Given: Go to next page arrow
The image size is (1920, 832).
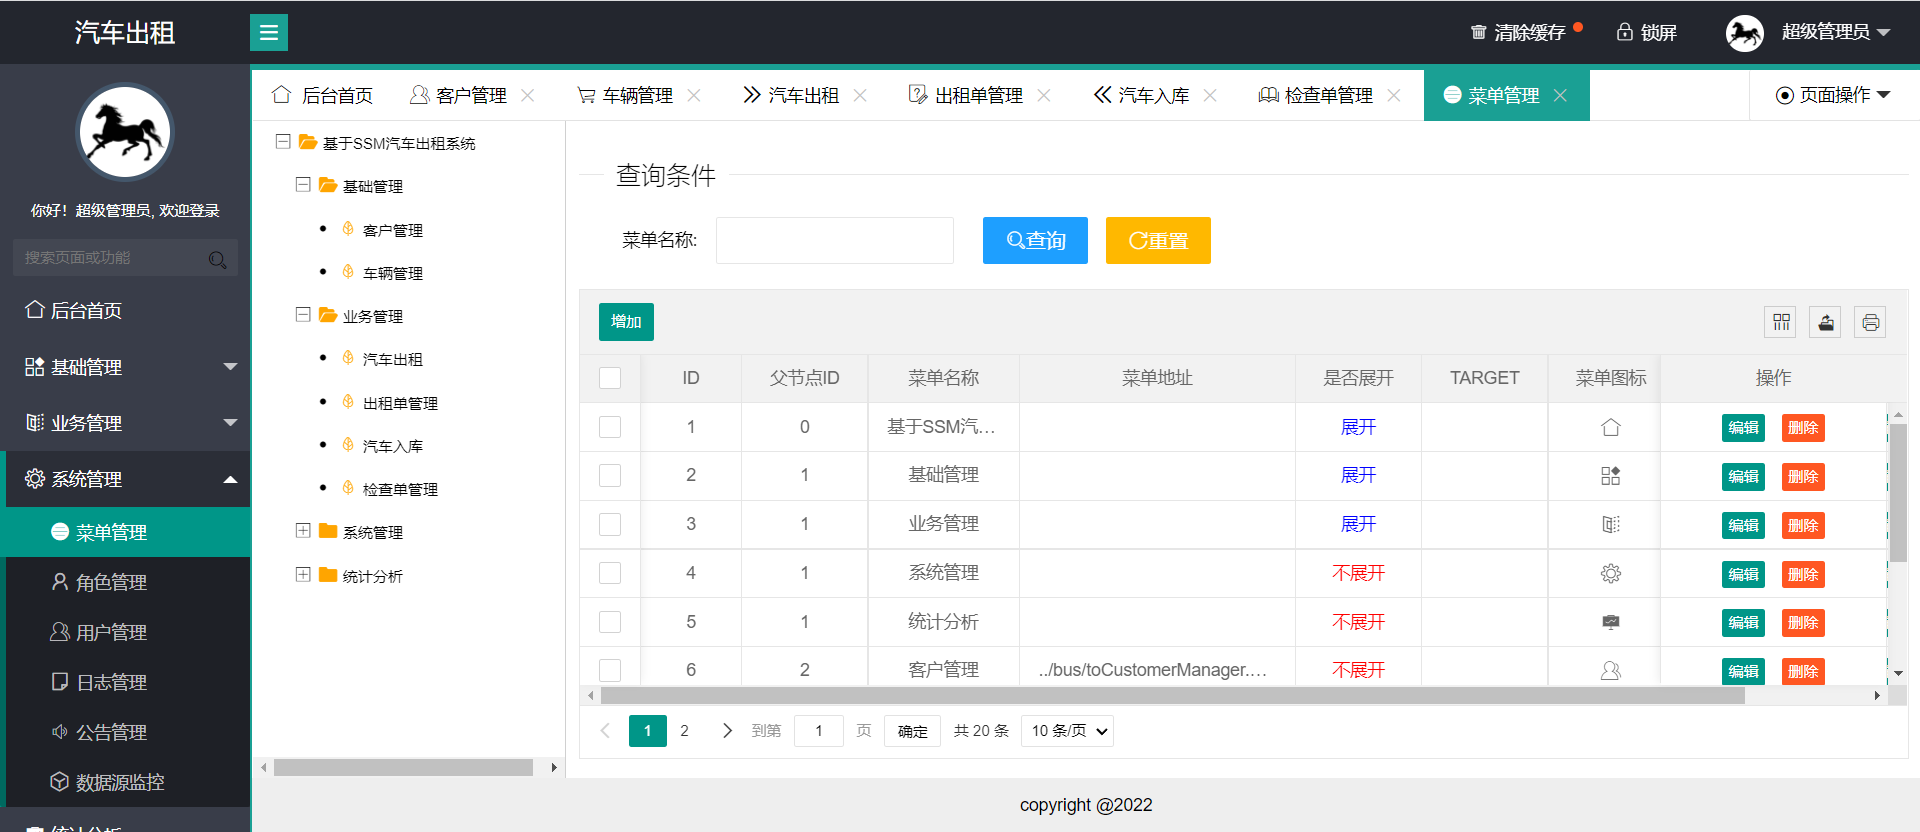Looking at the screenshot, I should pyautogui.click(x=727, y=731).
